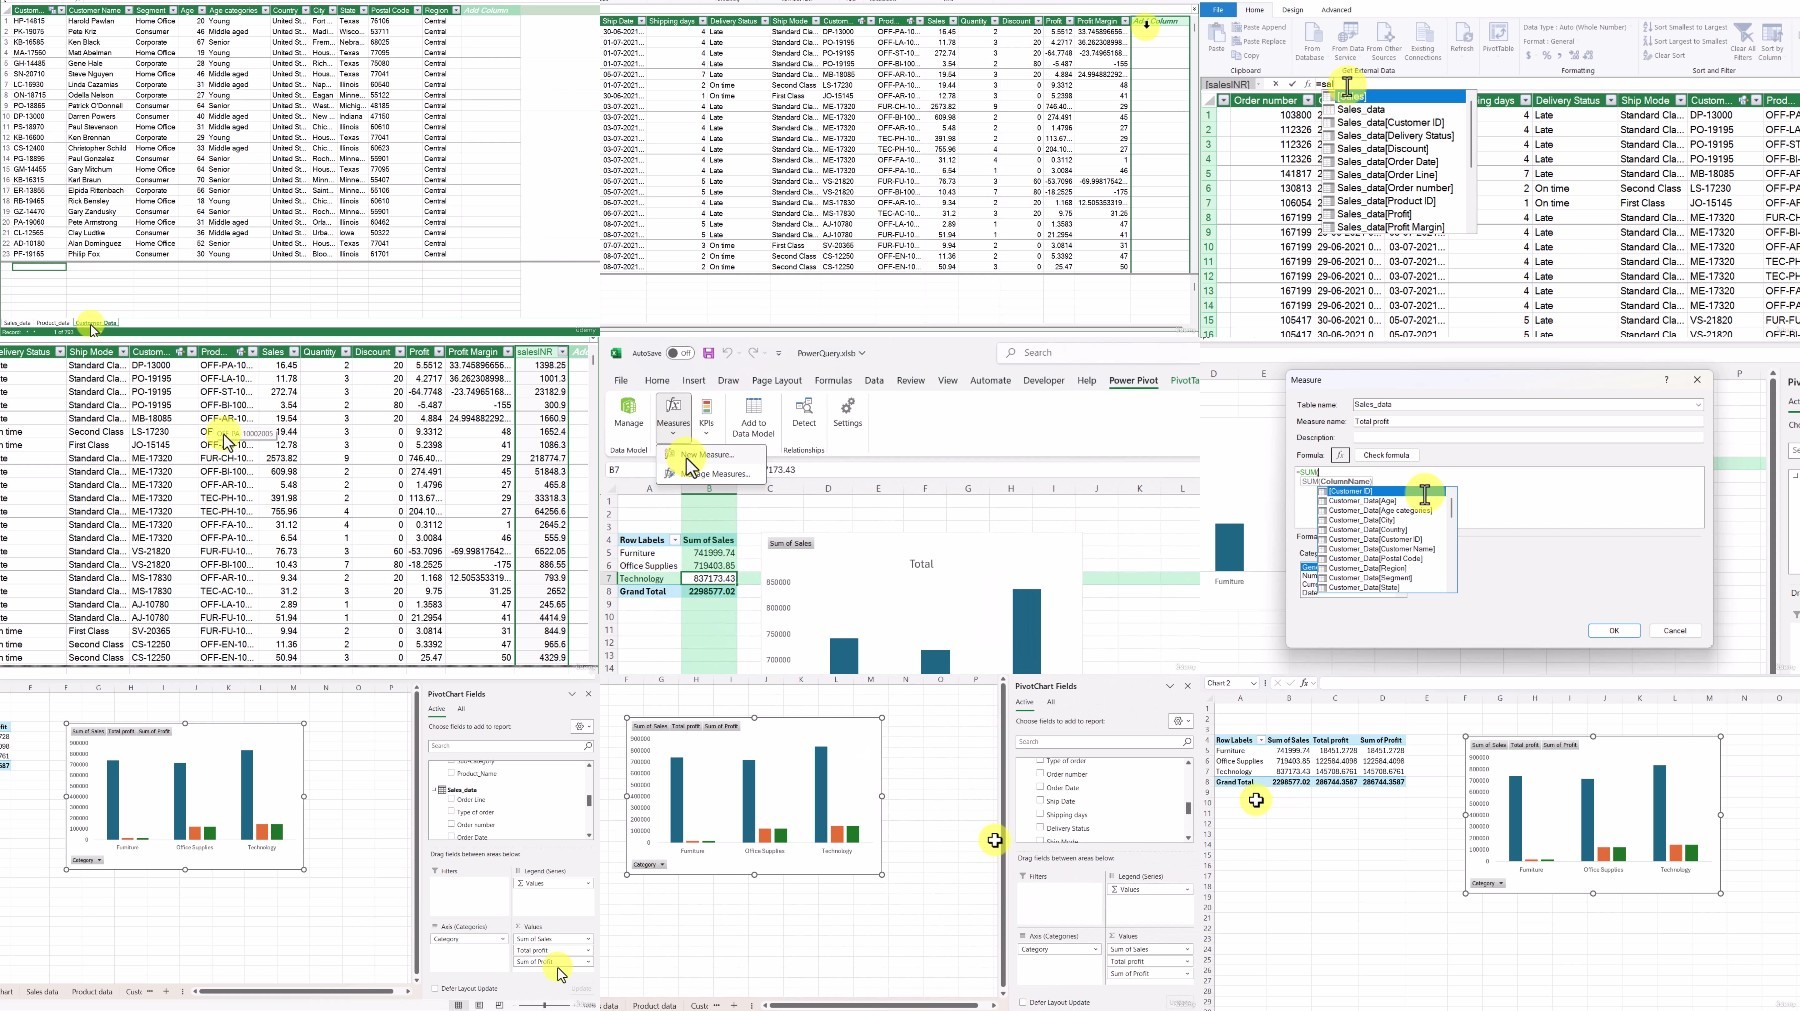Click the Undo arrow in Excel title bar
This screenshot has width=1800, height=1011.
pos(727,353)
